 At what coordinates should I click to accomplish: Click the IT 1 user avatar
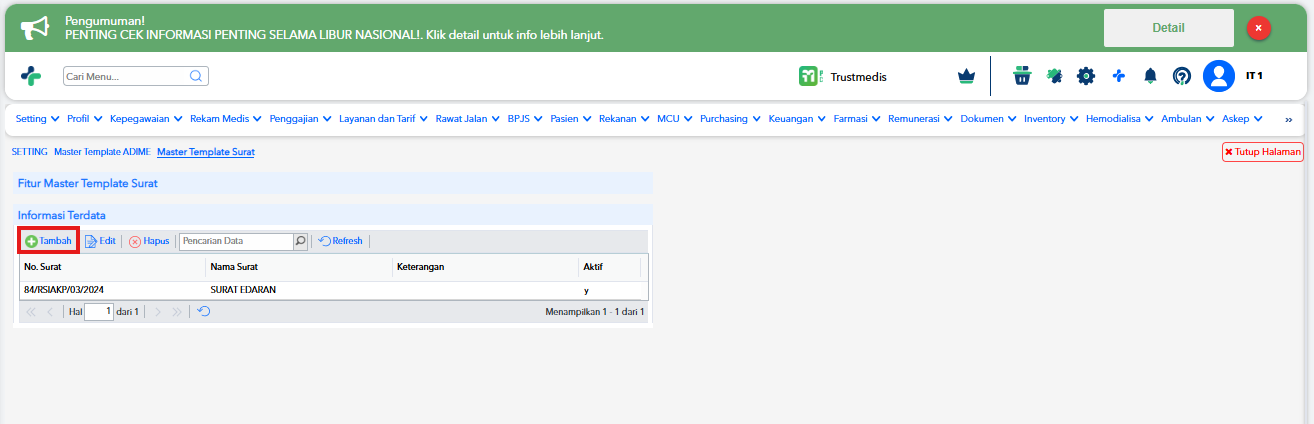coord(1219,76)
